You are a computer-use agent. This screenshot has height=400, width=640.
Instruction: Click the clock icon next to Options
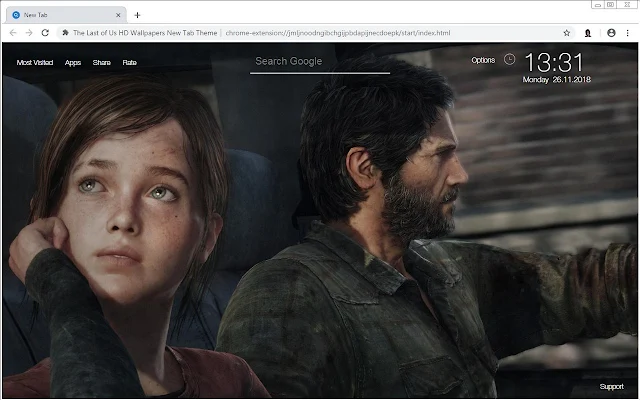[509, 60]
